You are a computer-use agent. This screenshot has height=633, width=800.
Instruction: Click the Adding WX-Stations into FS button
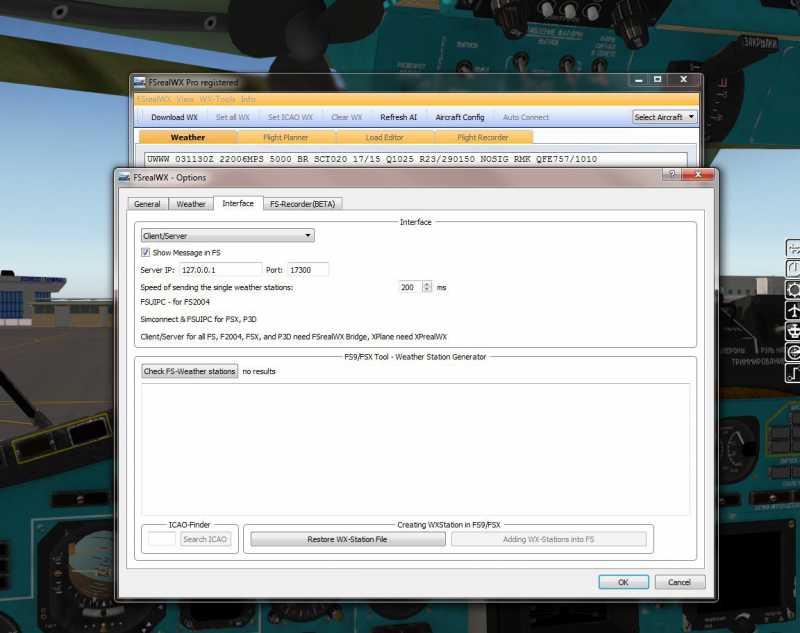click(x=548, y=539)
